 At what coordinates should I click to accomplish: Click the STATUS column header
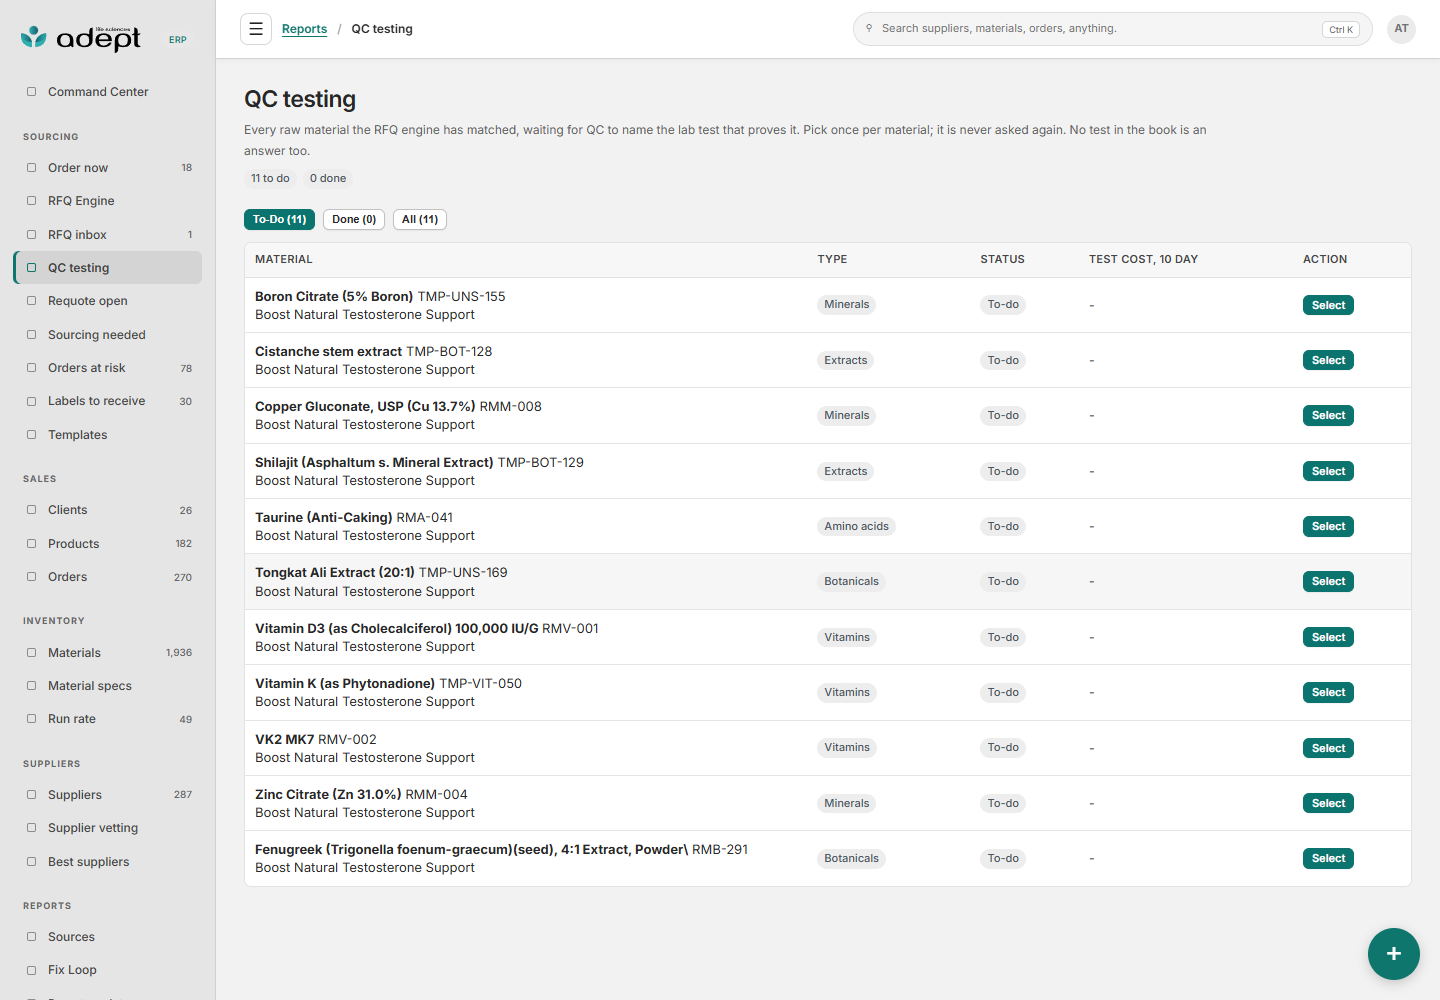coord(1002,259)
